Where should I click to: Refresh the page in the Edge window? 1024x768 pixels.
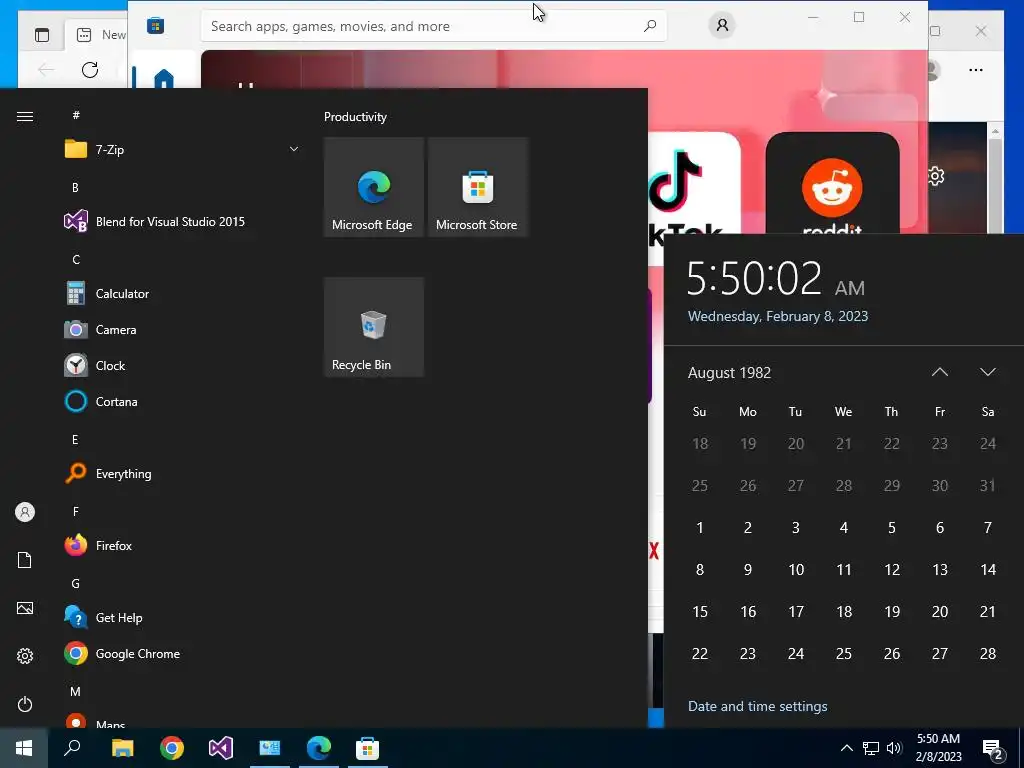pyautogui.click(x=90, y=70)
